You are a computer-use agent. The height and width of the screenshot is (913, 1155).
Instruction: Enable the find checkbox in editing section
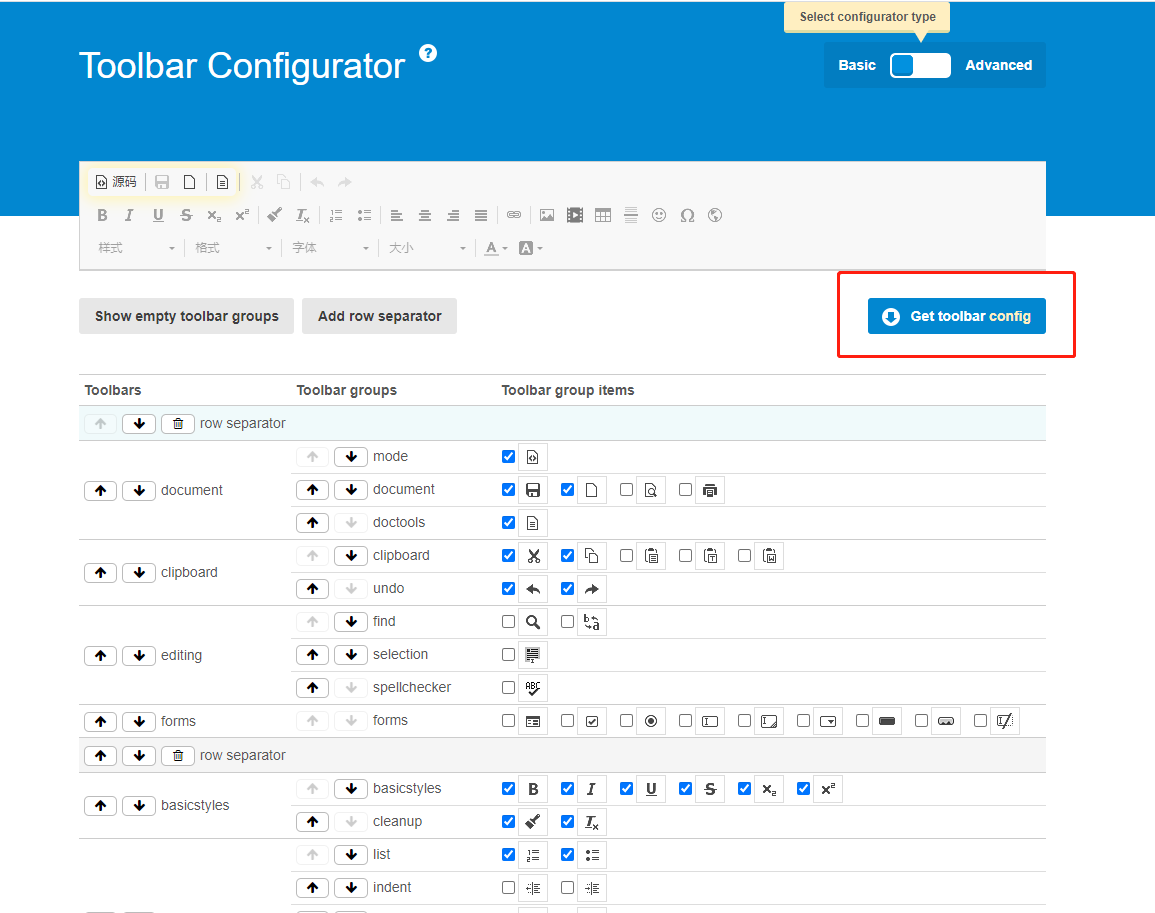(508, 621)
